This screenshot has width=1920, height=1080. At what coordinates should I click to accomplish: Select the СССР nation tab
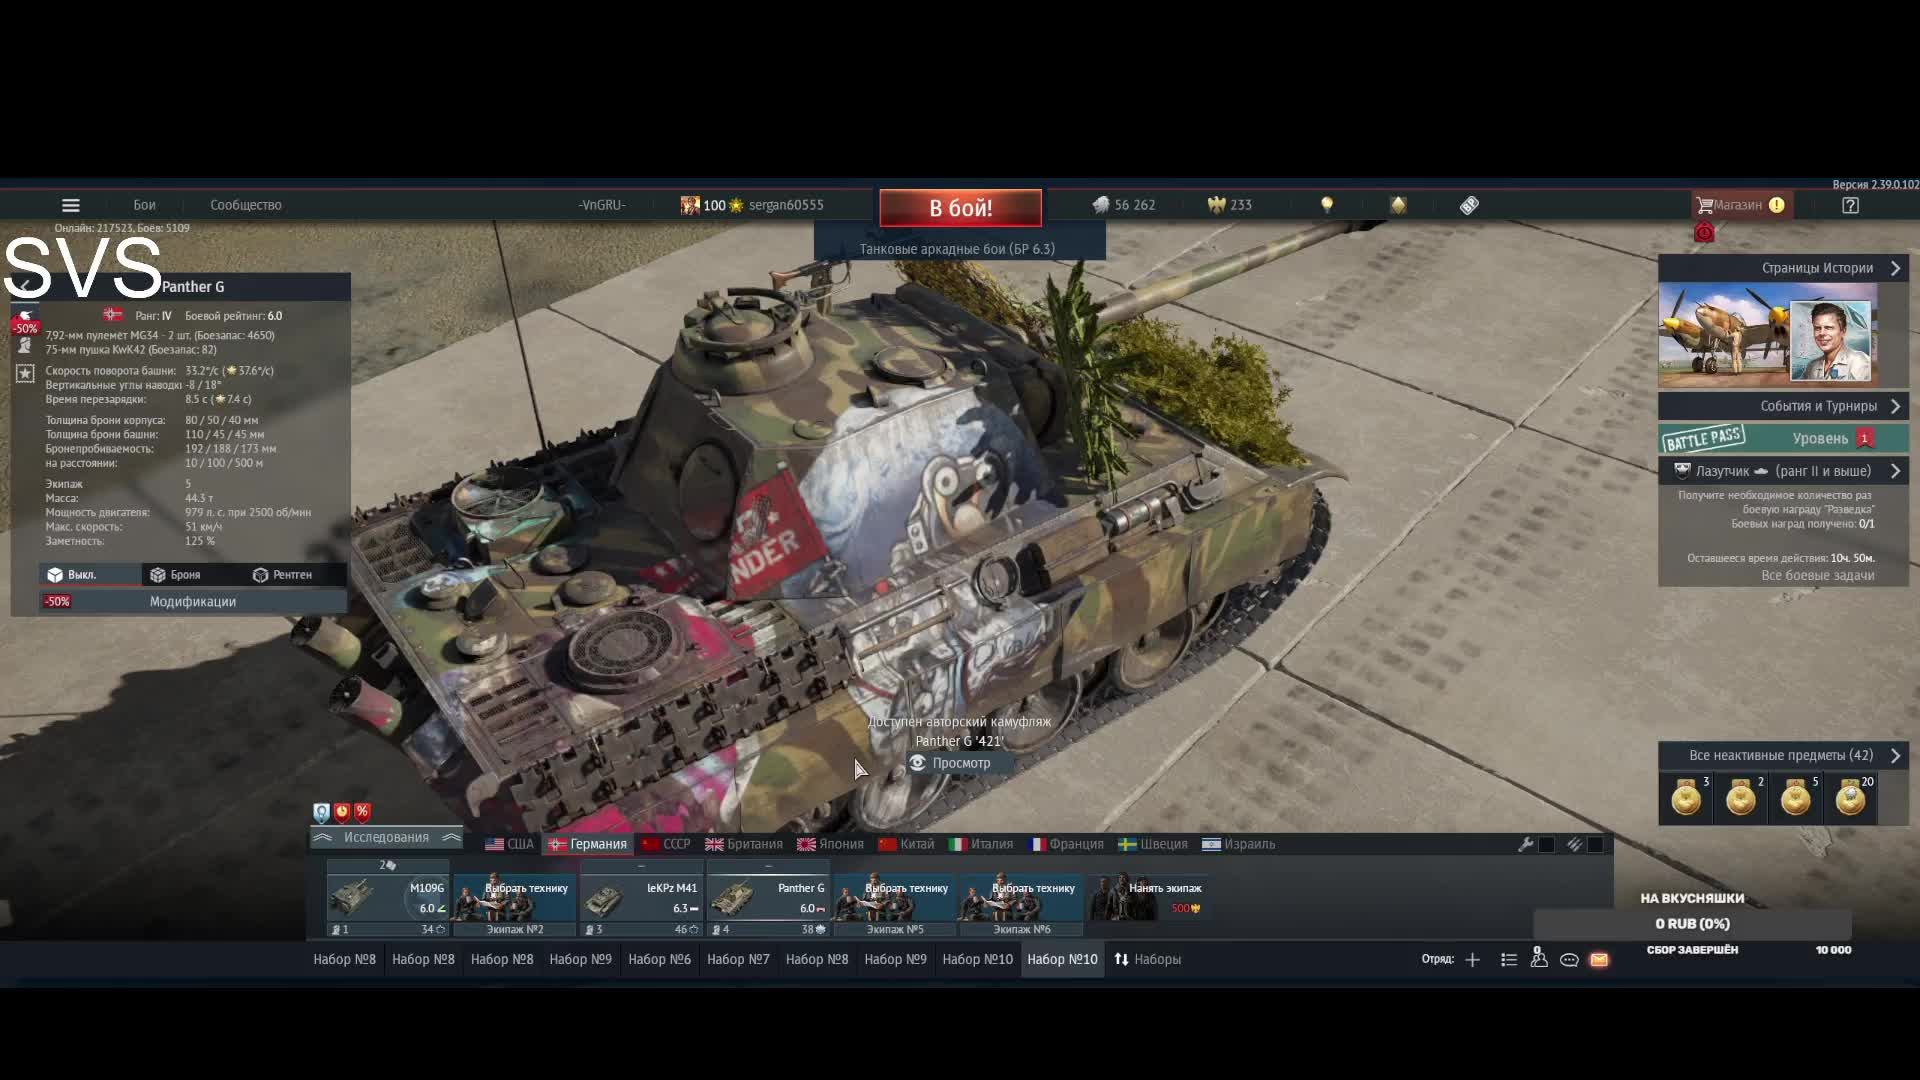(x=667, y=844)
